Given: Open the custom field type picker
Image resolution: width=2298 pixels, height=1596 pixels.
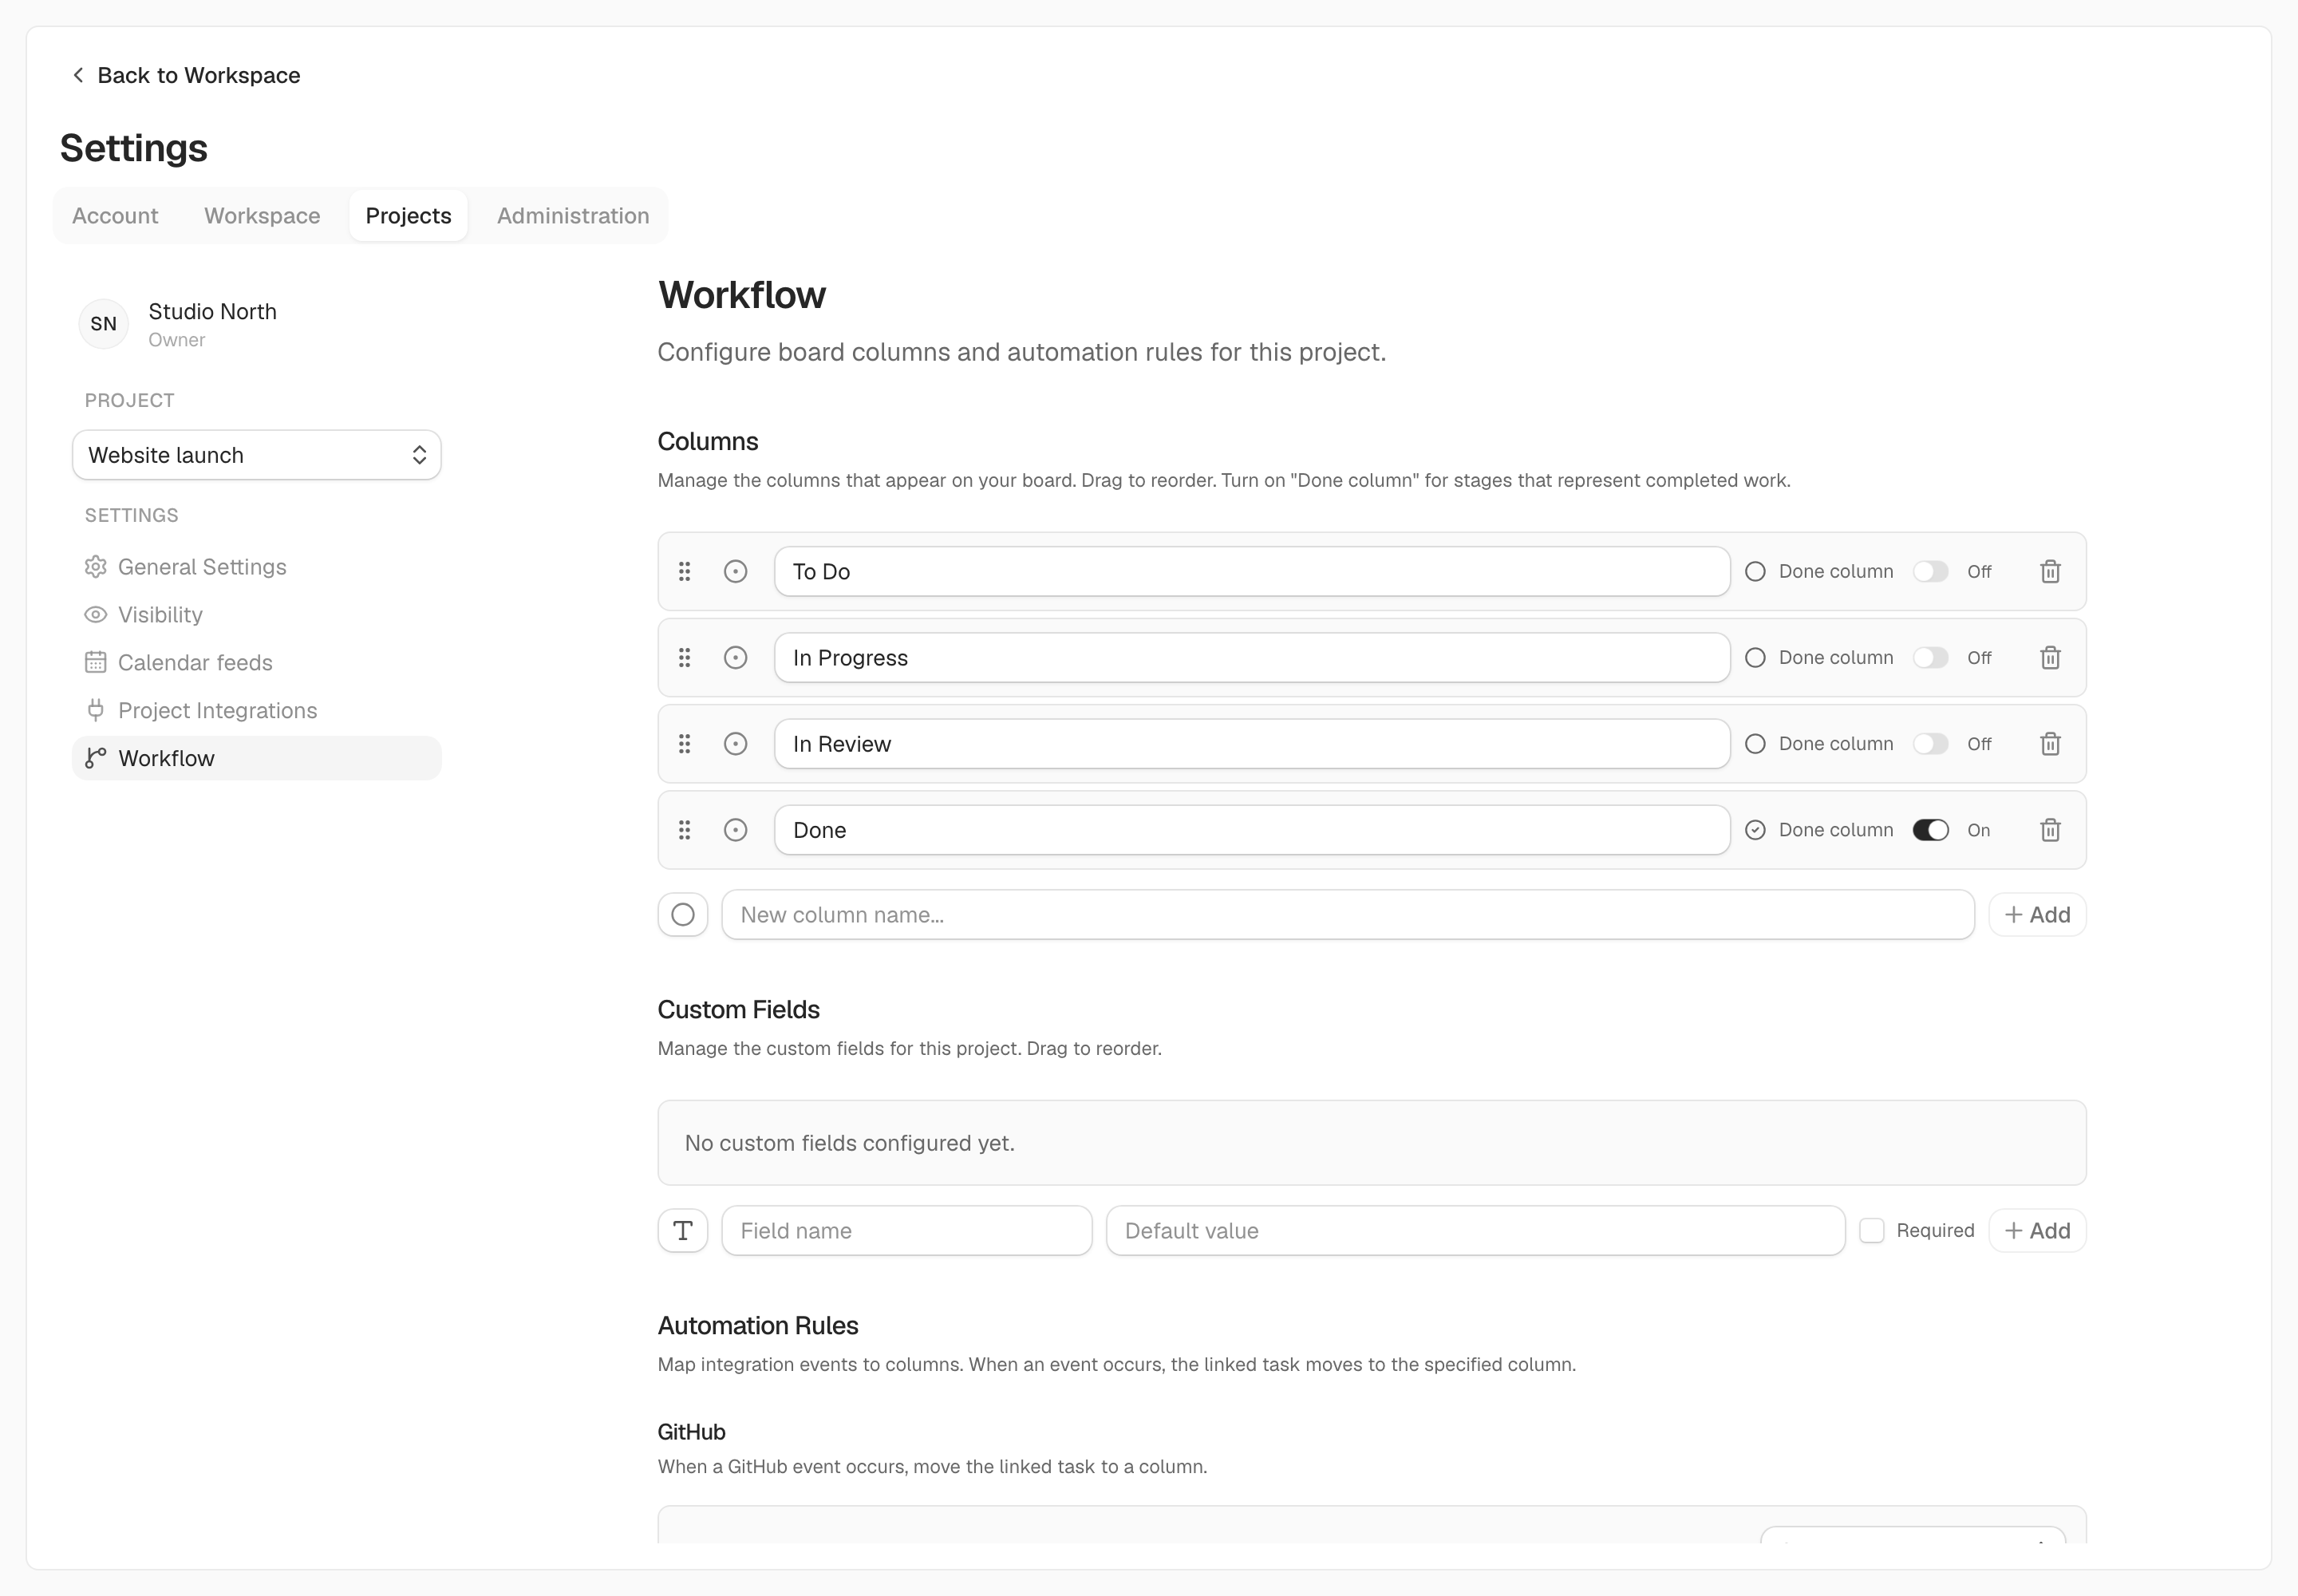Looking at the screenshot, I should [x=683, y=1230].
